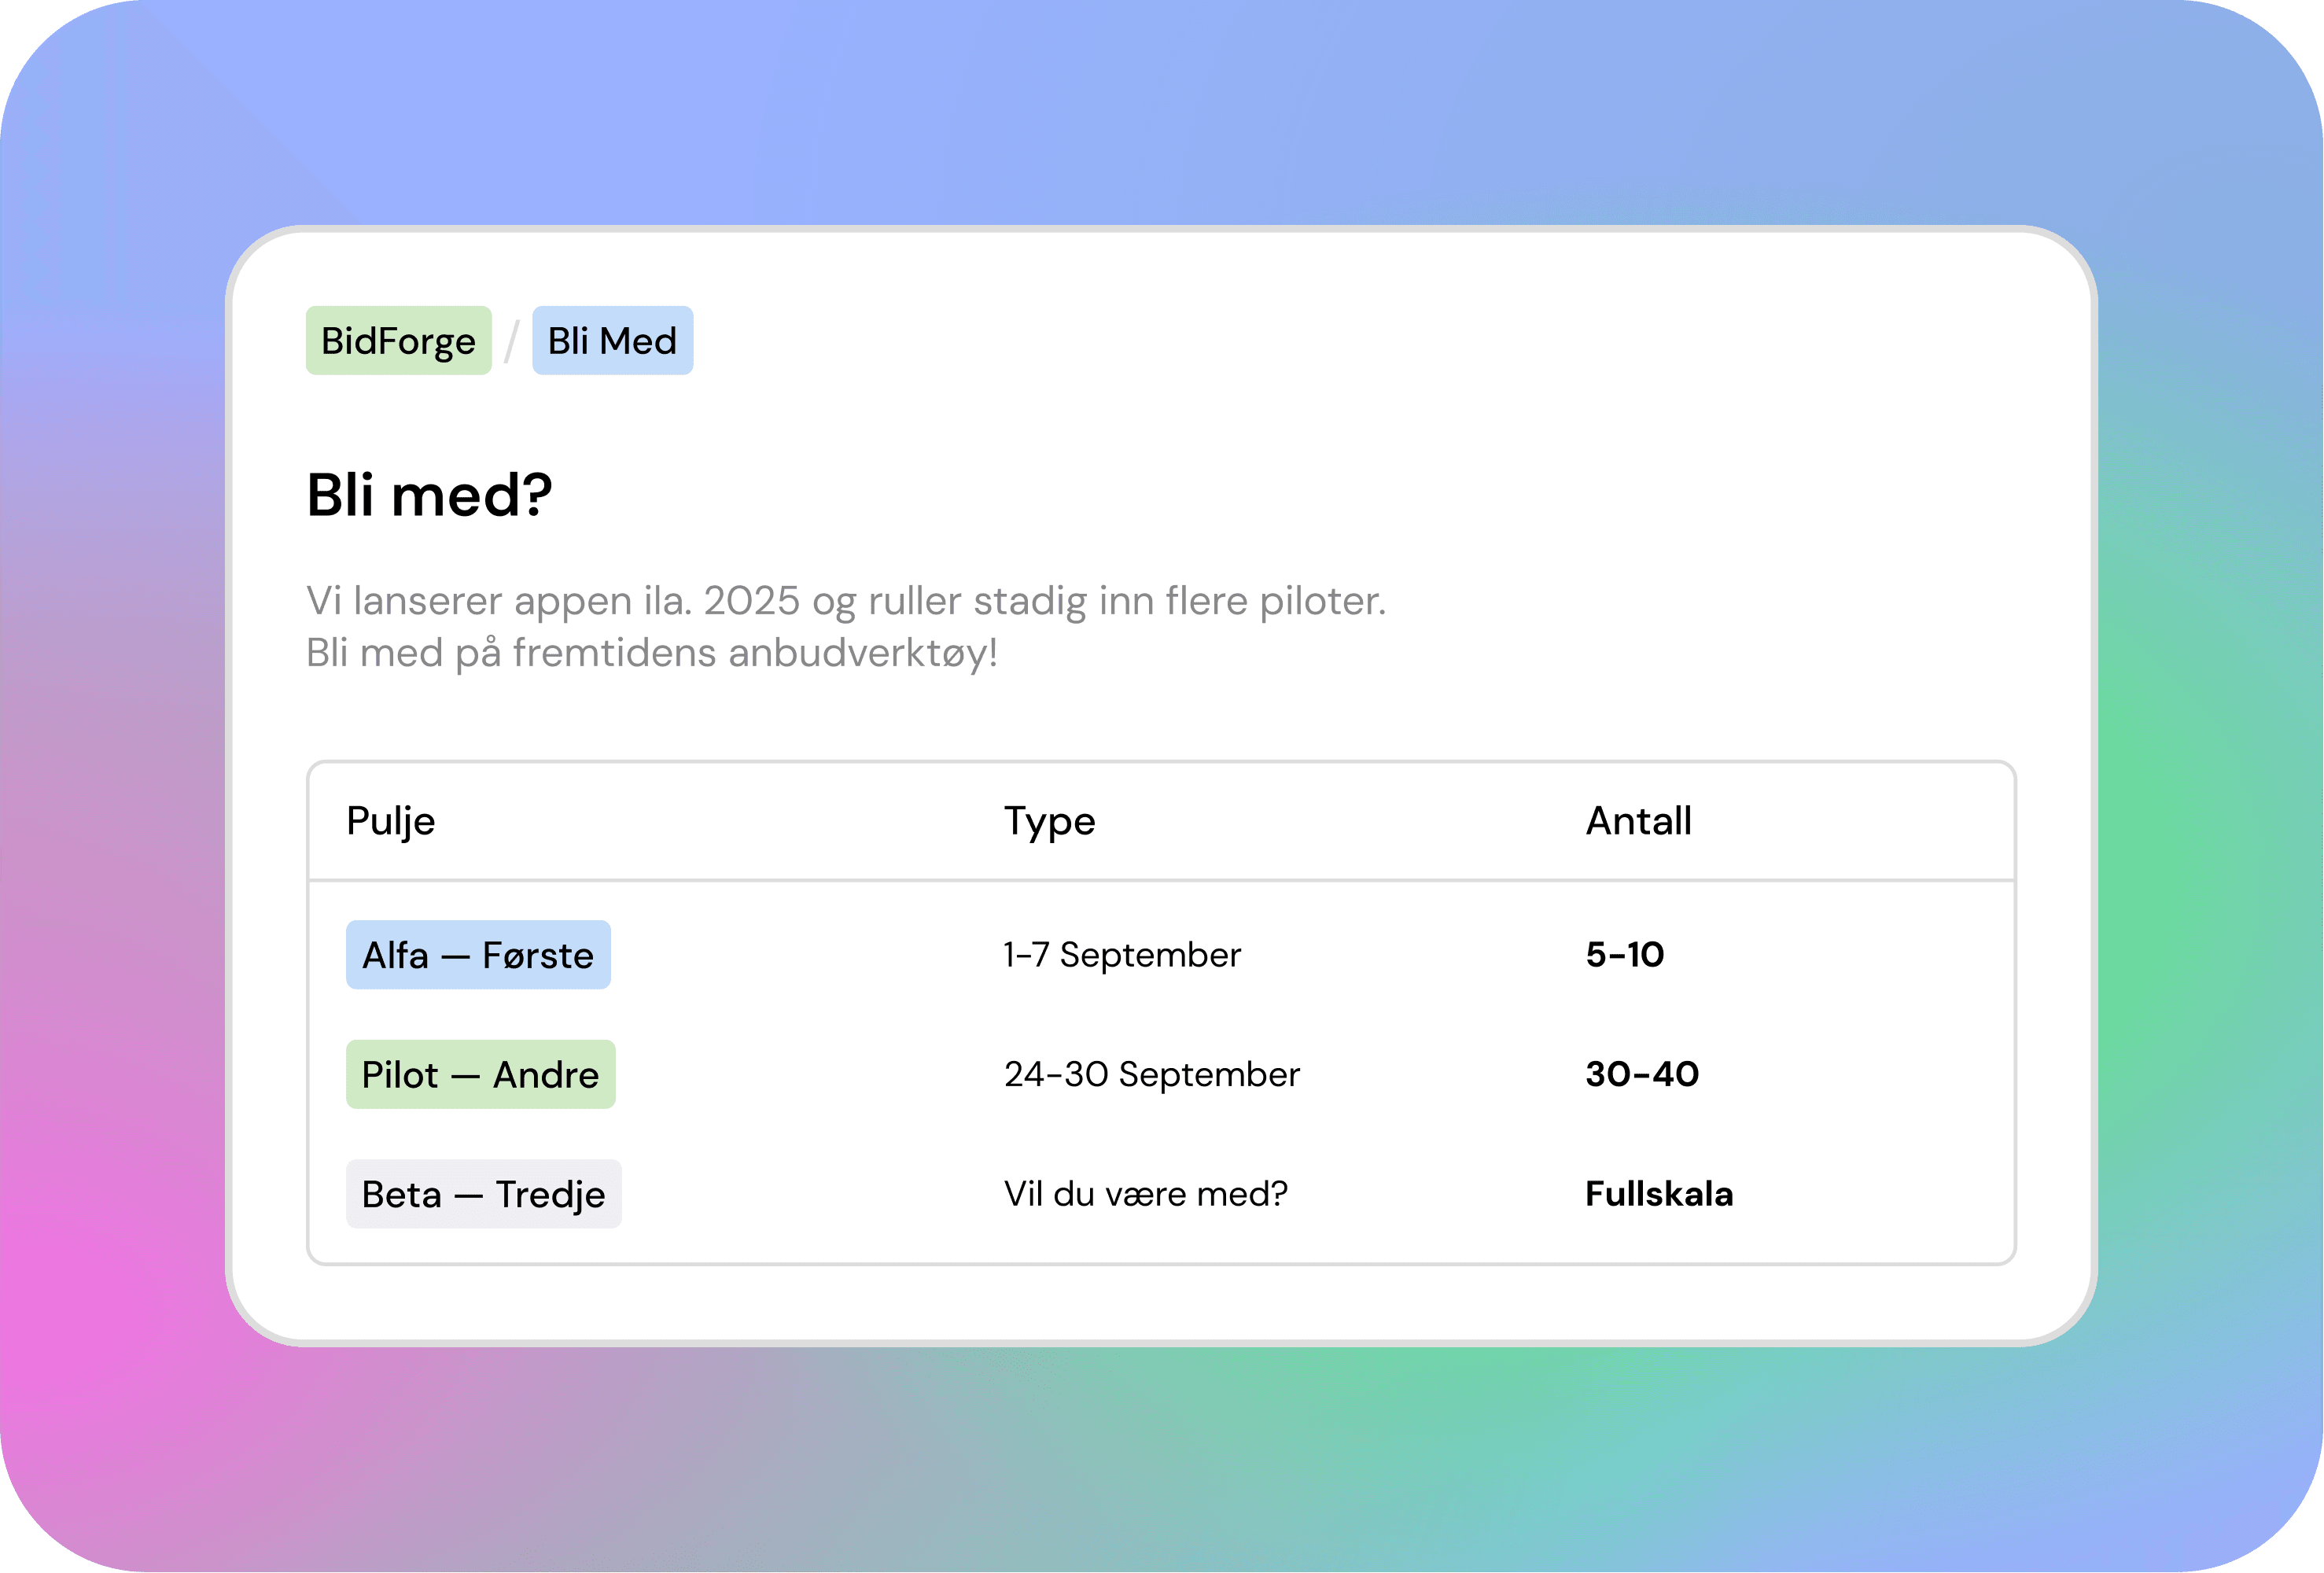Click the 'Bli med på fremtidens anbudverktøy!' line
The height and width of the screenshot is (1573, 2324).
click(x=651, y=653)
